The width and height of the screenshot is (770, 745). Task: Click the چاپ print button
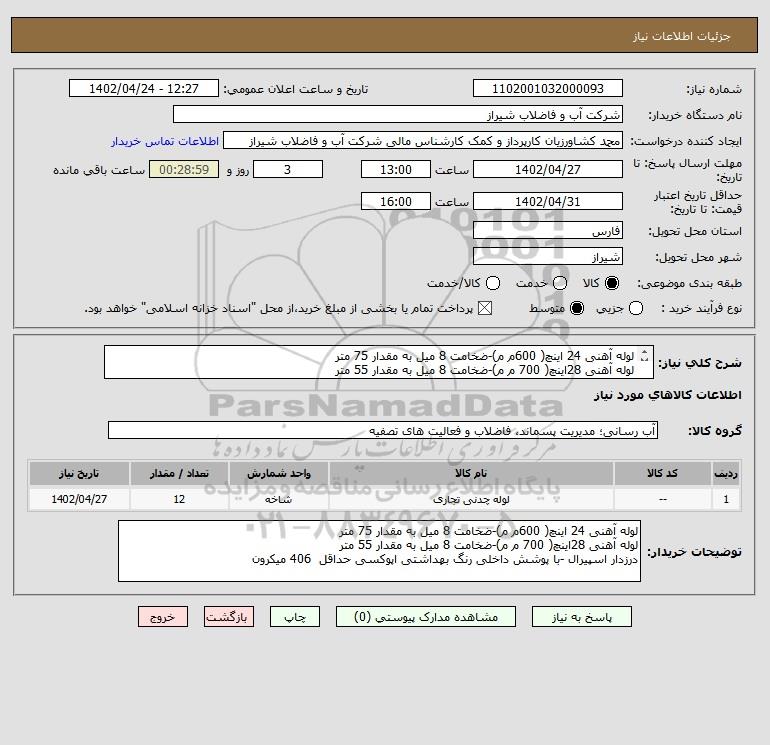(295, 617)
